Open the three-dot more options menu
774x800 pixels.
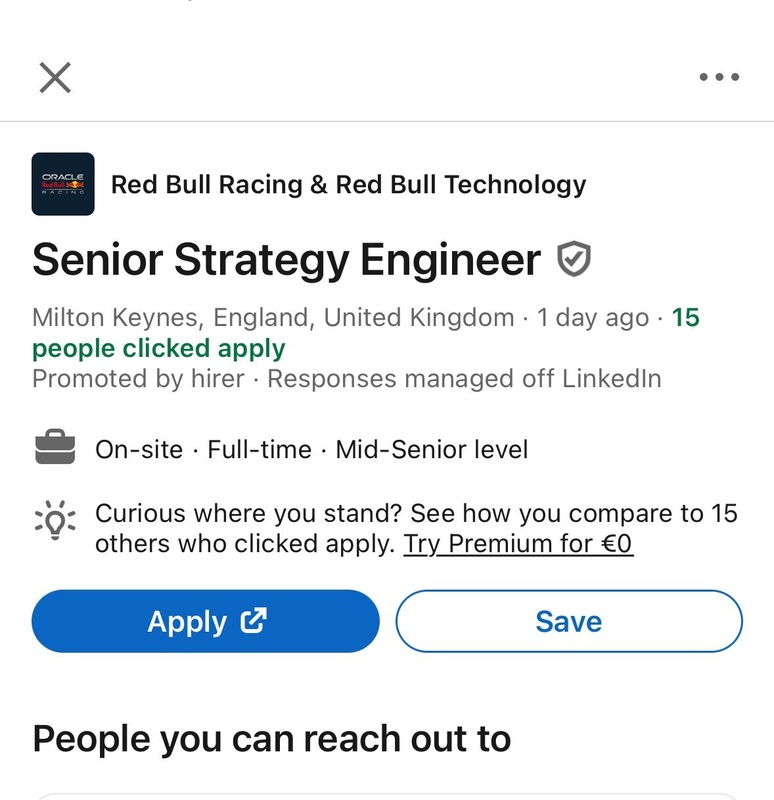tap(719, 77)
